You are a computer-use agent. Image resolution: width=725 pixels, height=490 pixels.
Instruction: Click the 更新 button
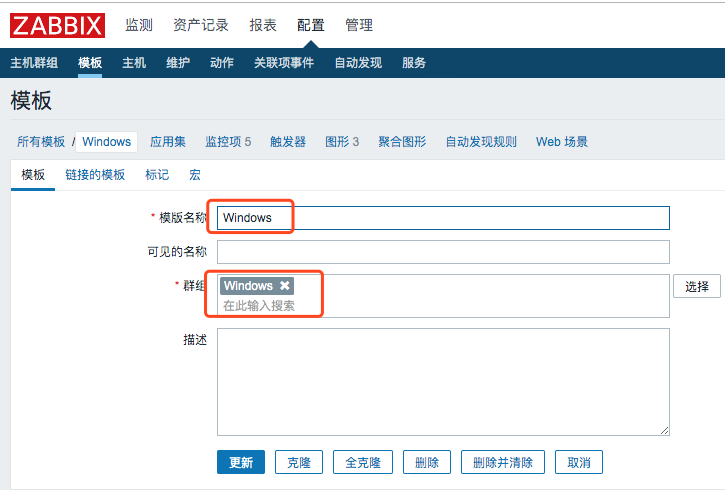point(241,462)
